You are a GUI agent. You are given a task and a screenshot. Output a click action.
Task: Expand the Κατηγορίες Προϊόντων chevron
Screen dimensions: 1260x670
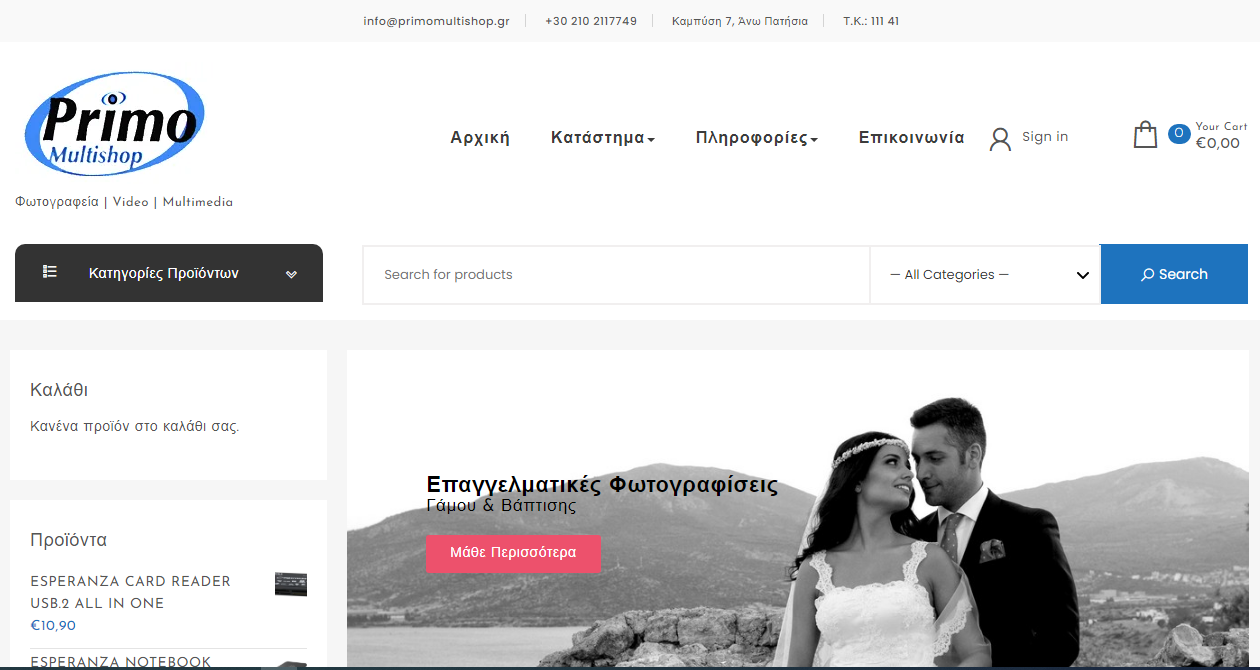(291, 274)
